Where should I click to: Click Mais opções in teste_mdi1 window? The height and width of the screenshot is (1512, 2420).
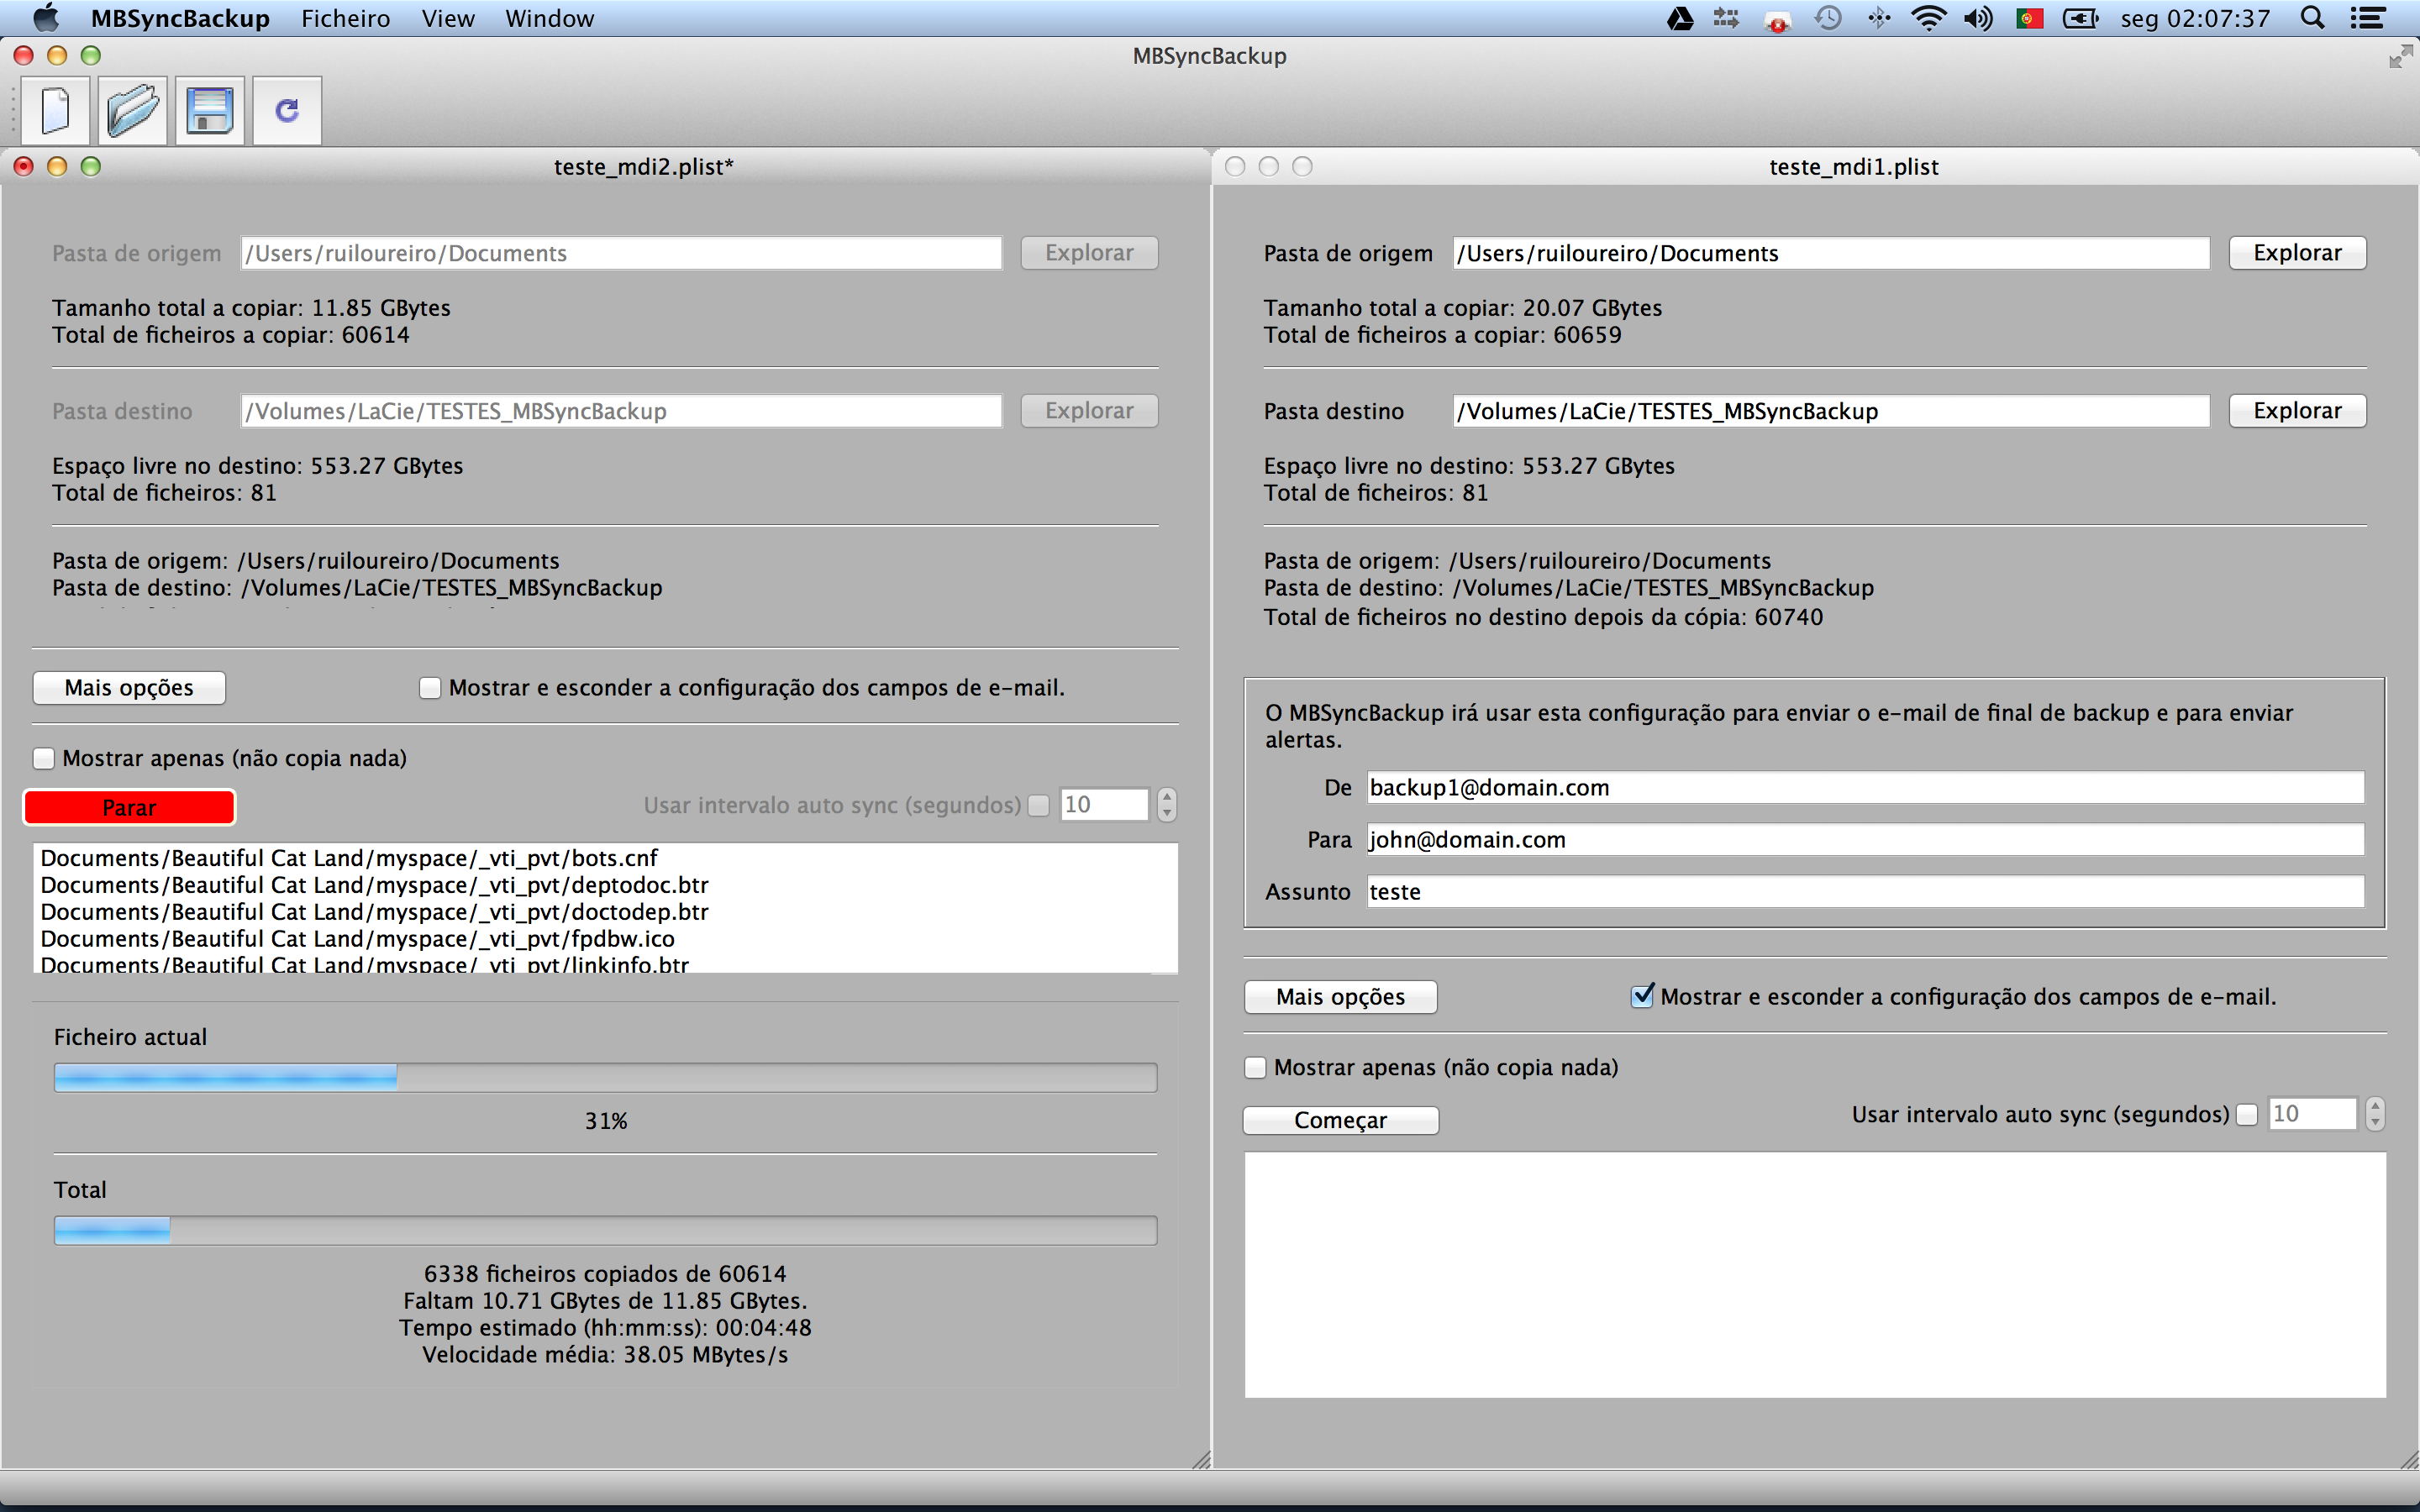1341,997
